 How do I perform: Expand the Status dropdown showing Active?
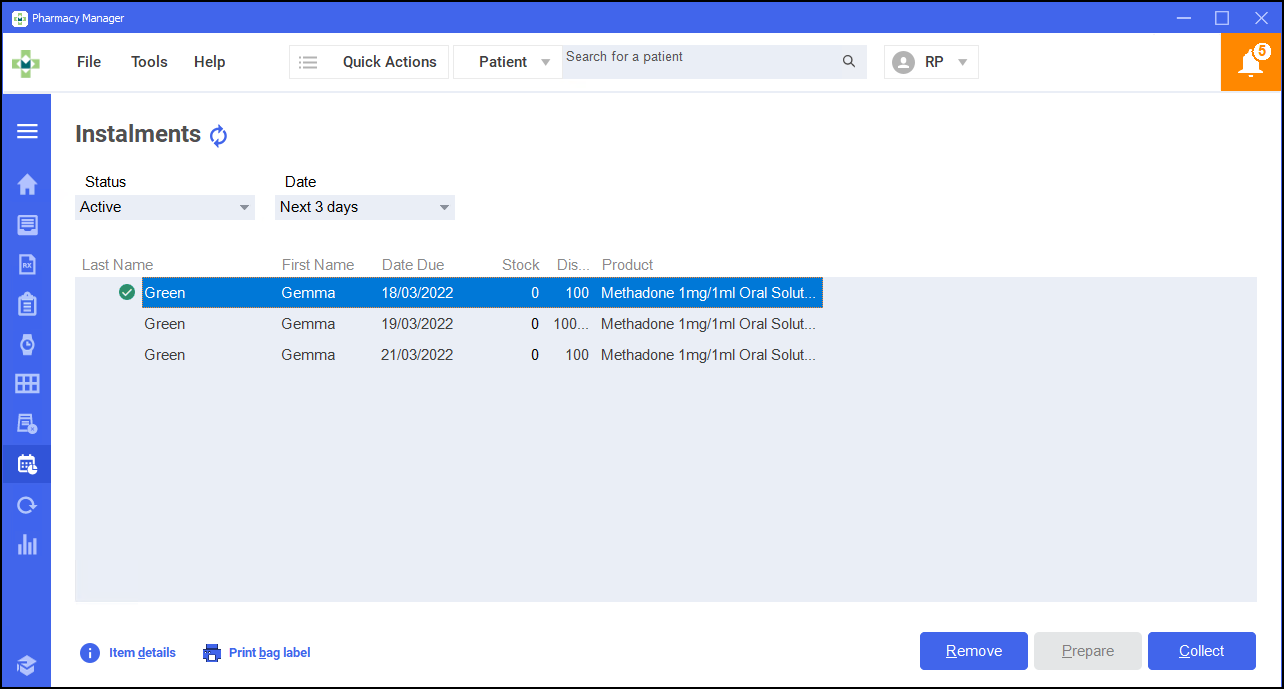pyautogui.click(x=165, y=207)
